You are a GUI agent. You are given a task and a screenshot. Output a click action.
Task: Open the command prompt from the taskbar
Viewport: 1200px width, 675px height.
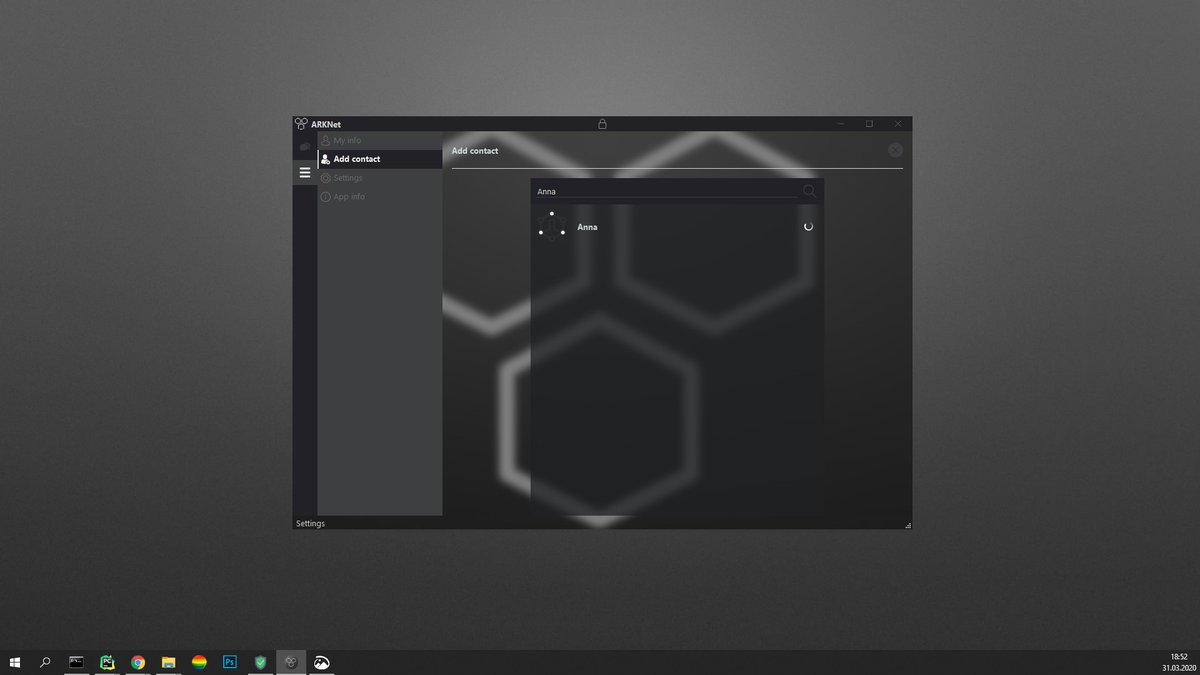pyautogui.click(x=76, y=662)
